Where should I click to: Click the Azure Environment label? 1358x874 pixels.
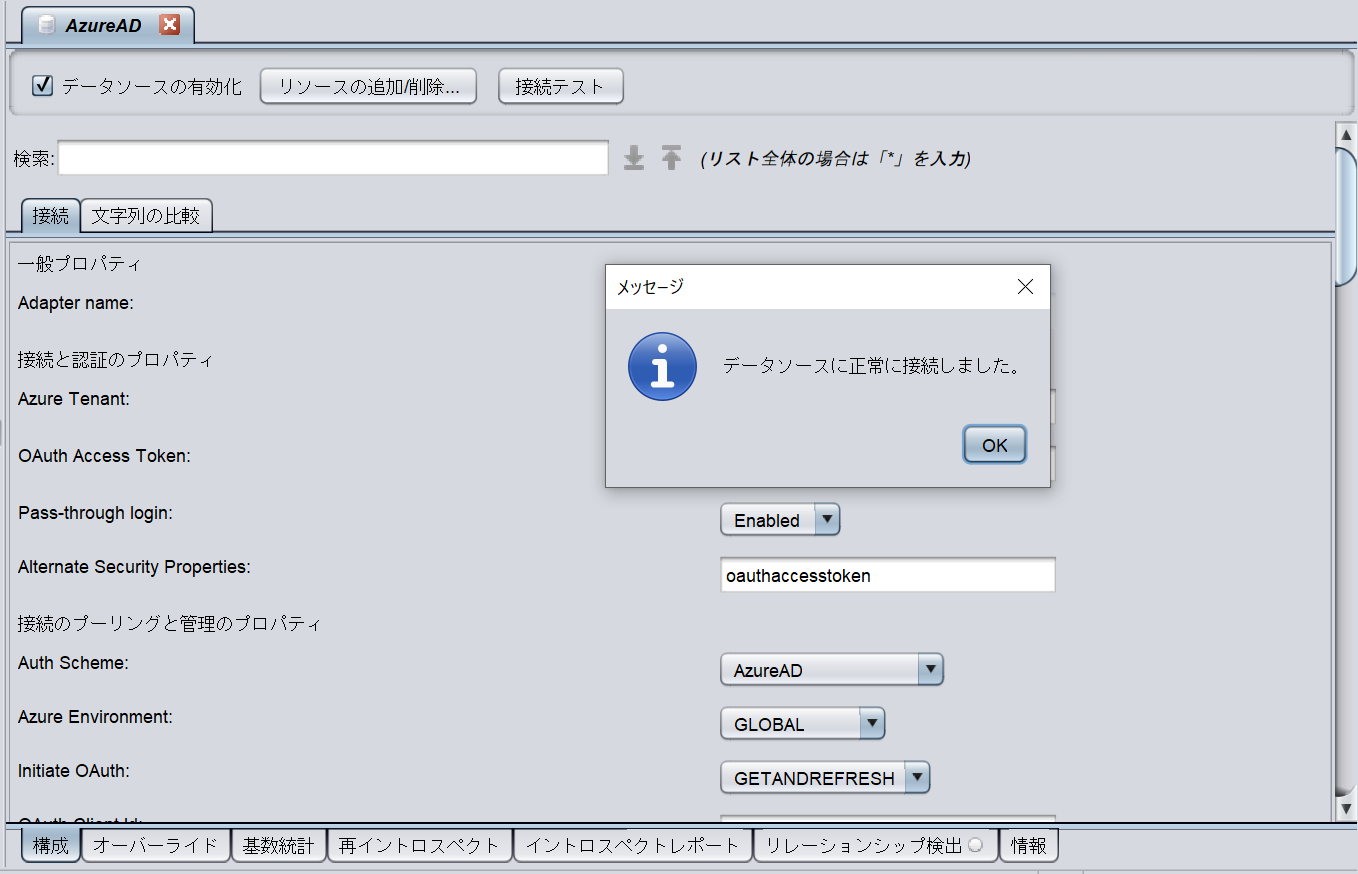[95, 717]
